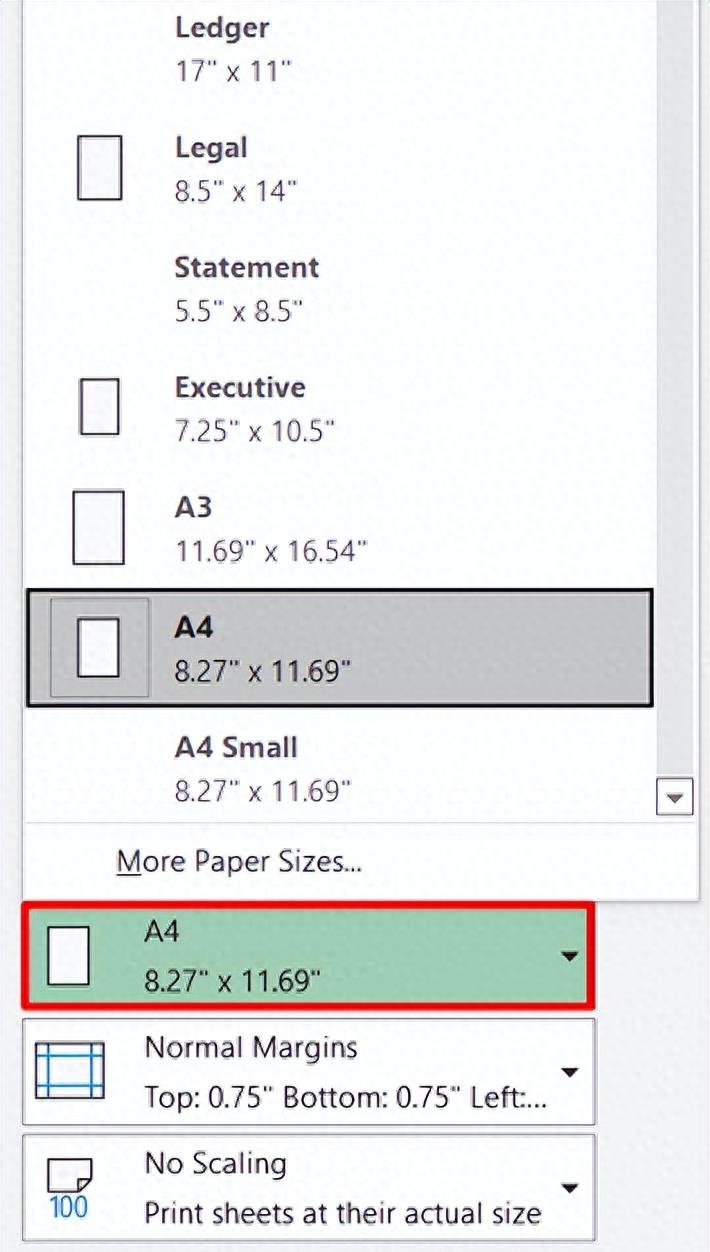The width and height of the screenshot is (710, 1252).
Task: Click the page icon in paper size selector
Action: pyautogui.click(x=69, y=955)
